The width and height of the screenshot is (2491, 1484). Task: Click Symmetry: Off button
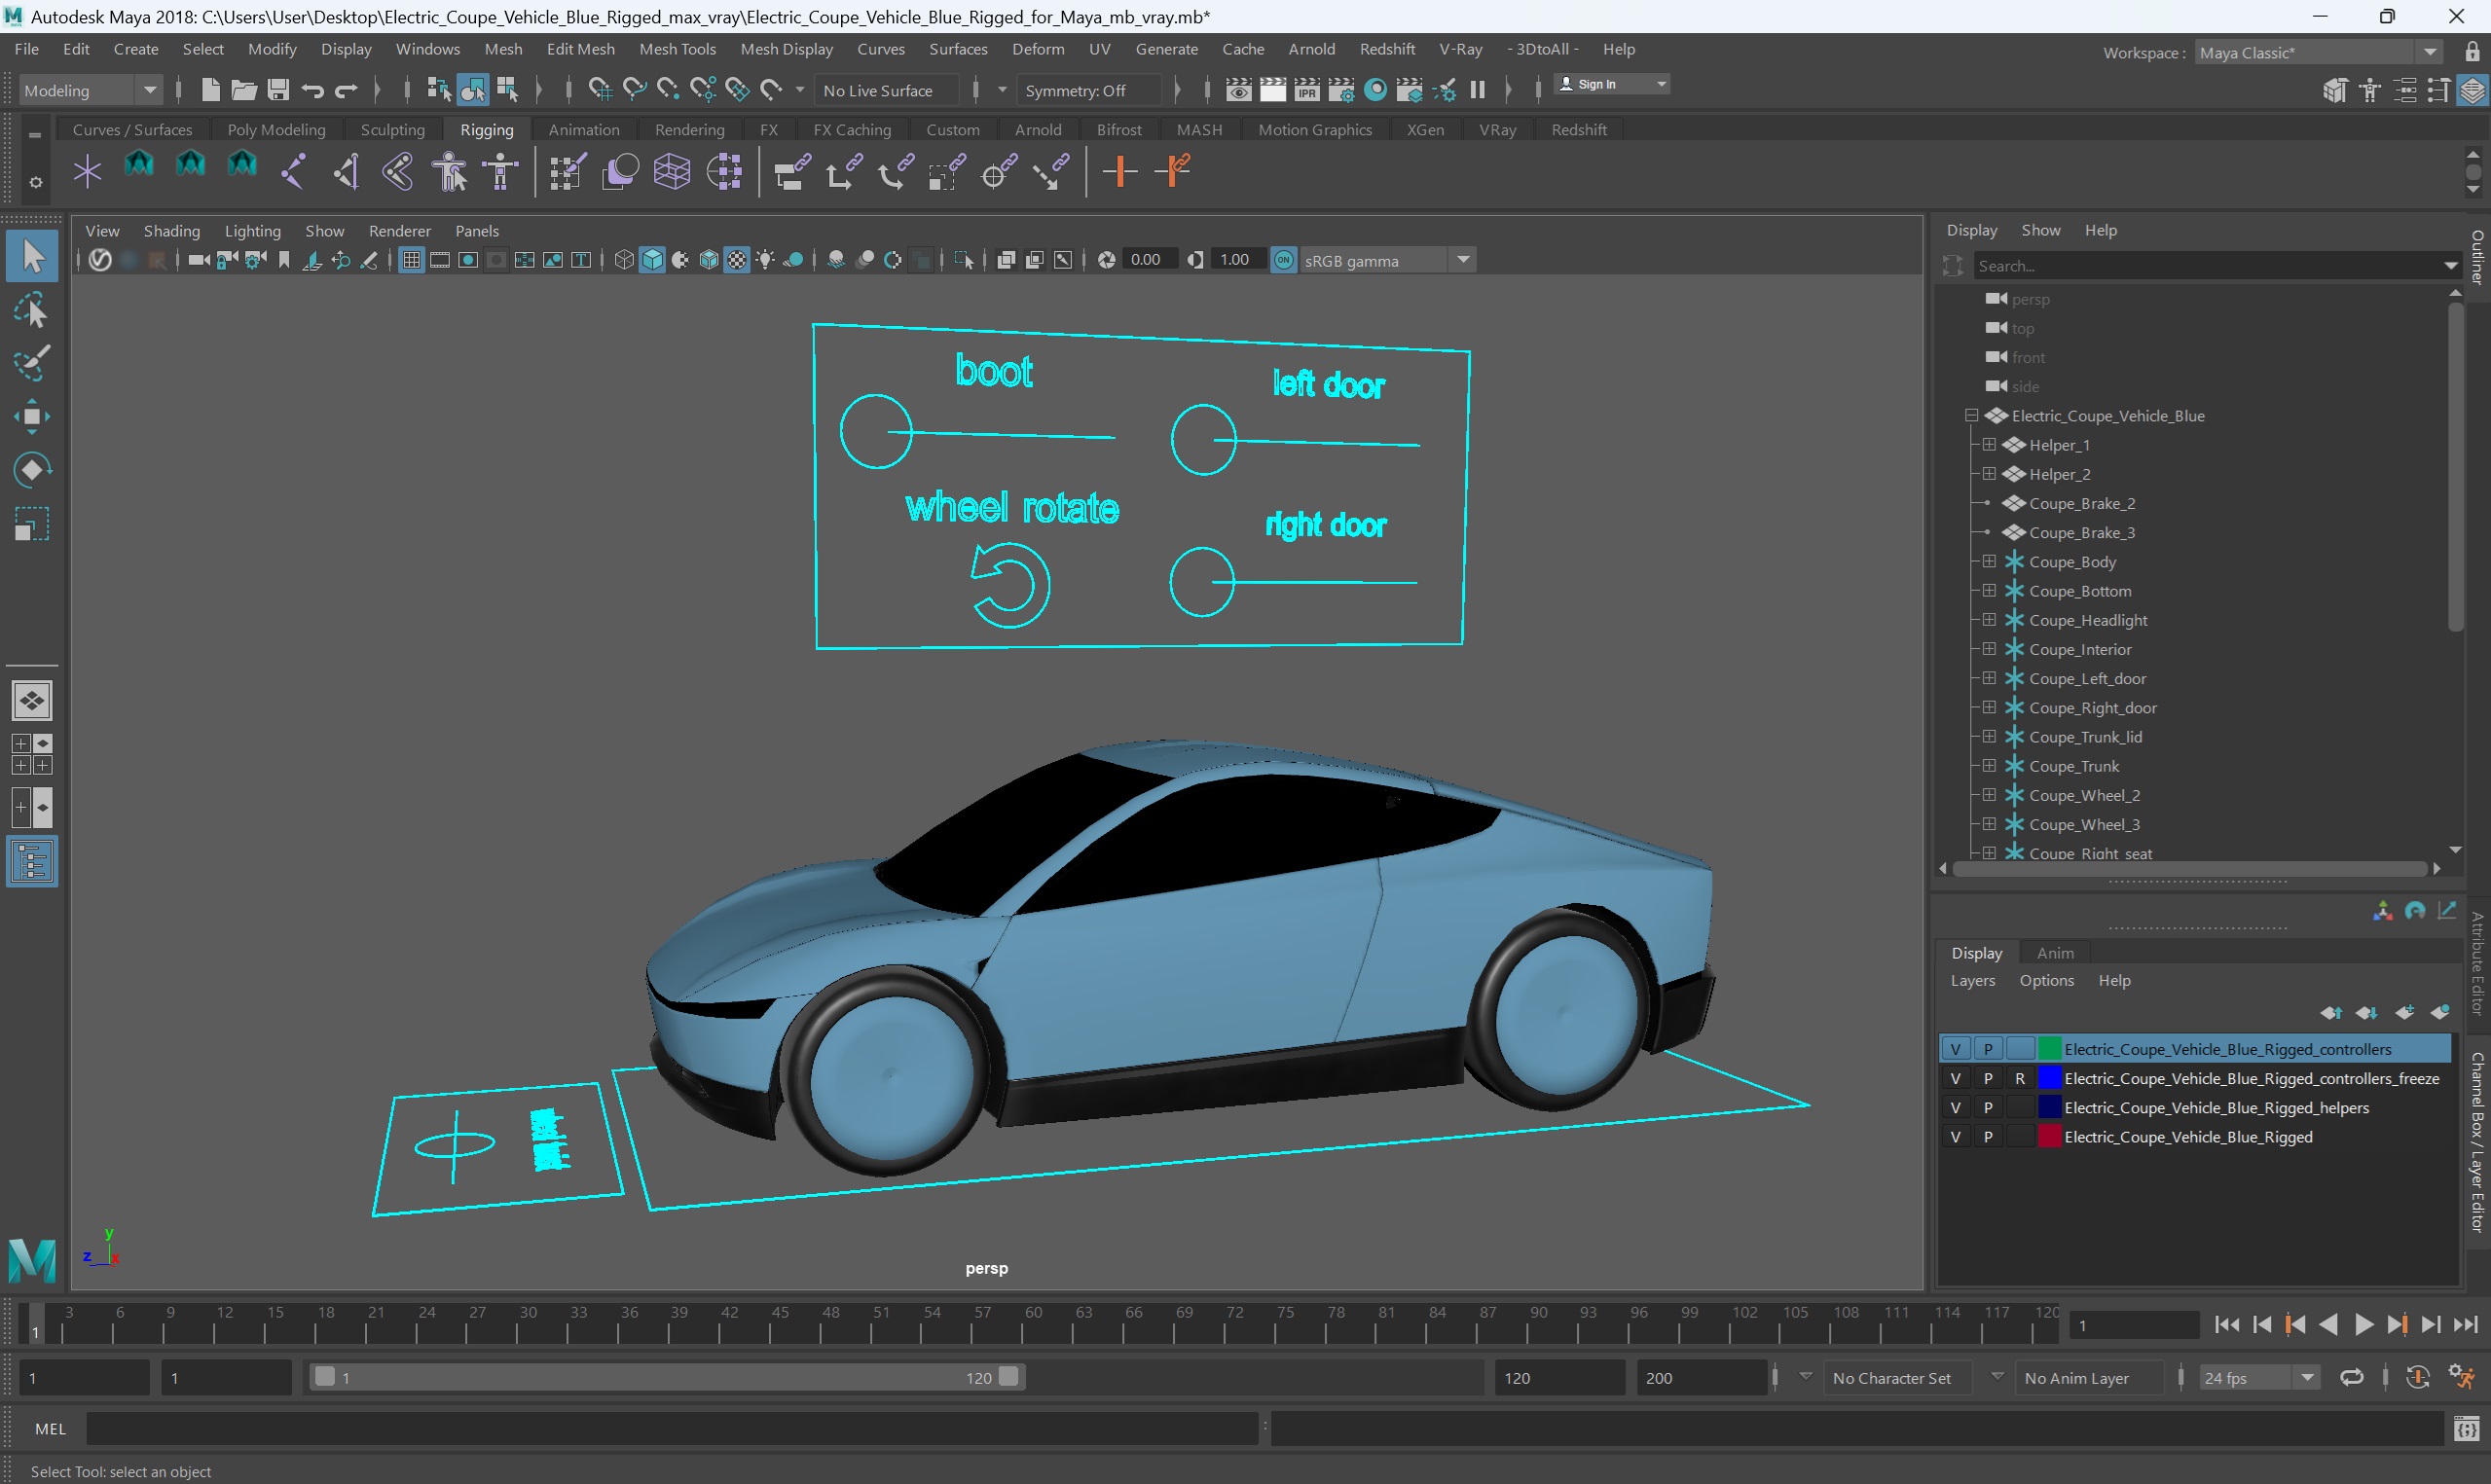1088,90
